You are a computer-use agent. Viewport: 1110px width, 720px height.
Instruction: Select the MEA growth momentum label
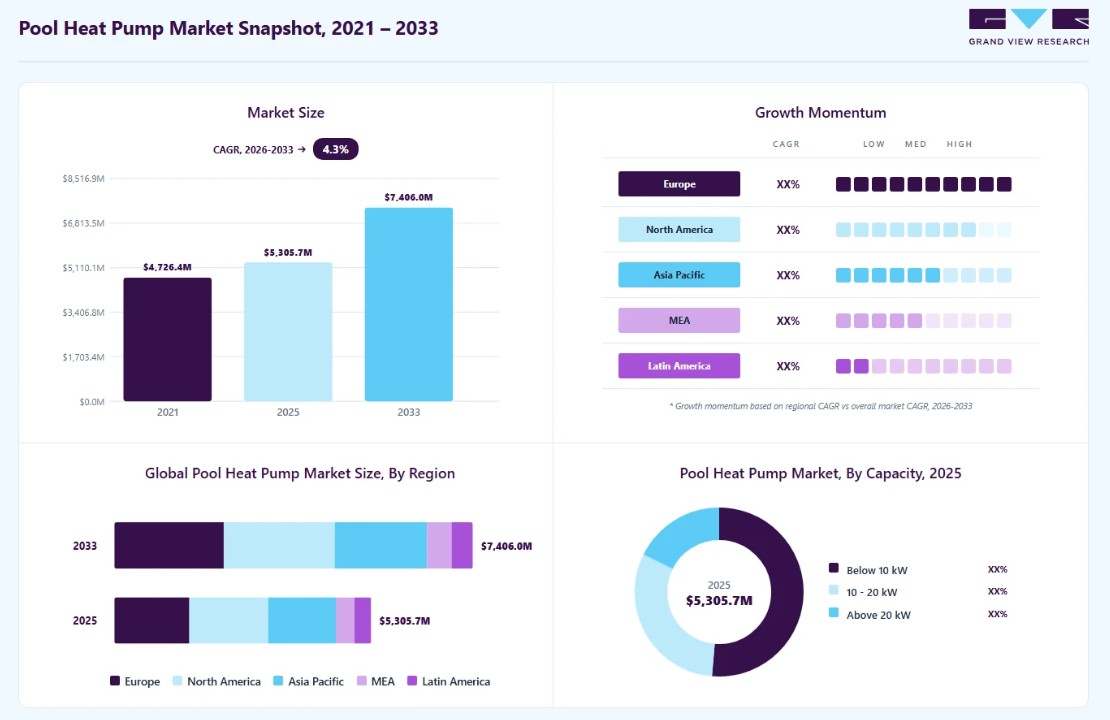coord(679,320)
